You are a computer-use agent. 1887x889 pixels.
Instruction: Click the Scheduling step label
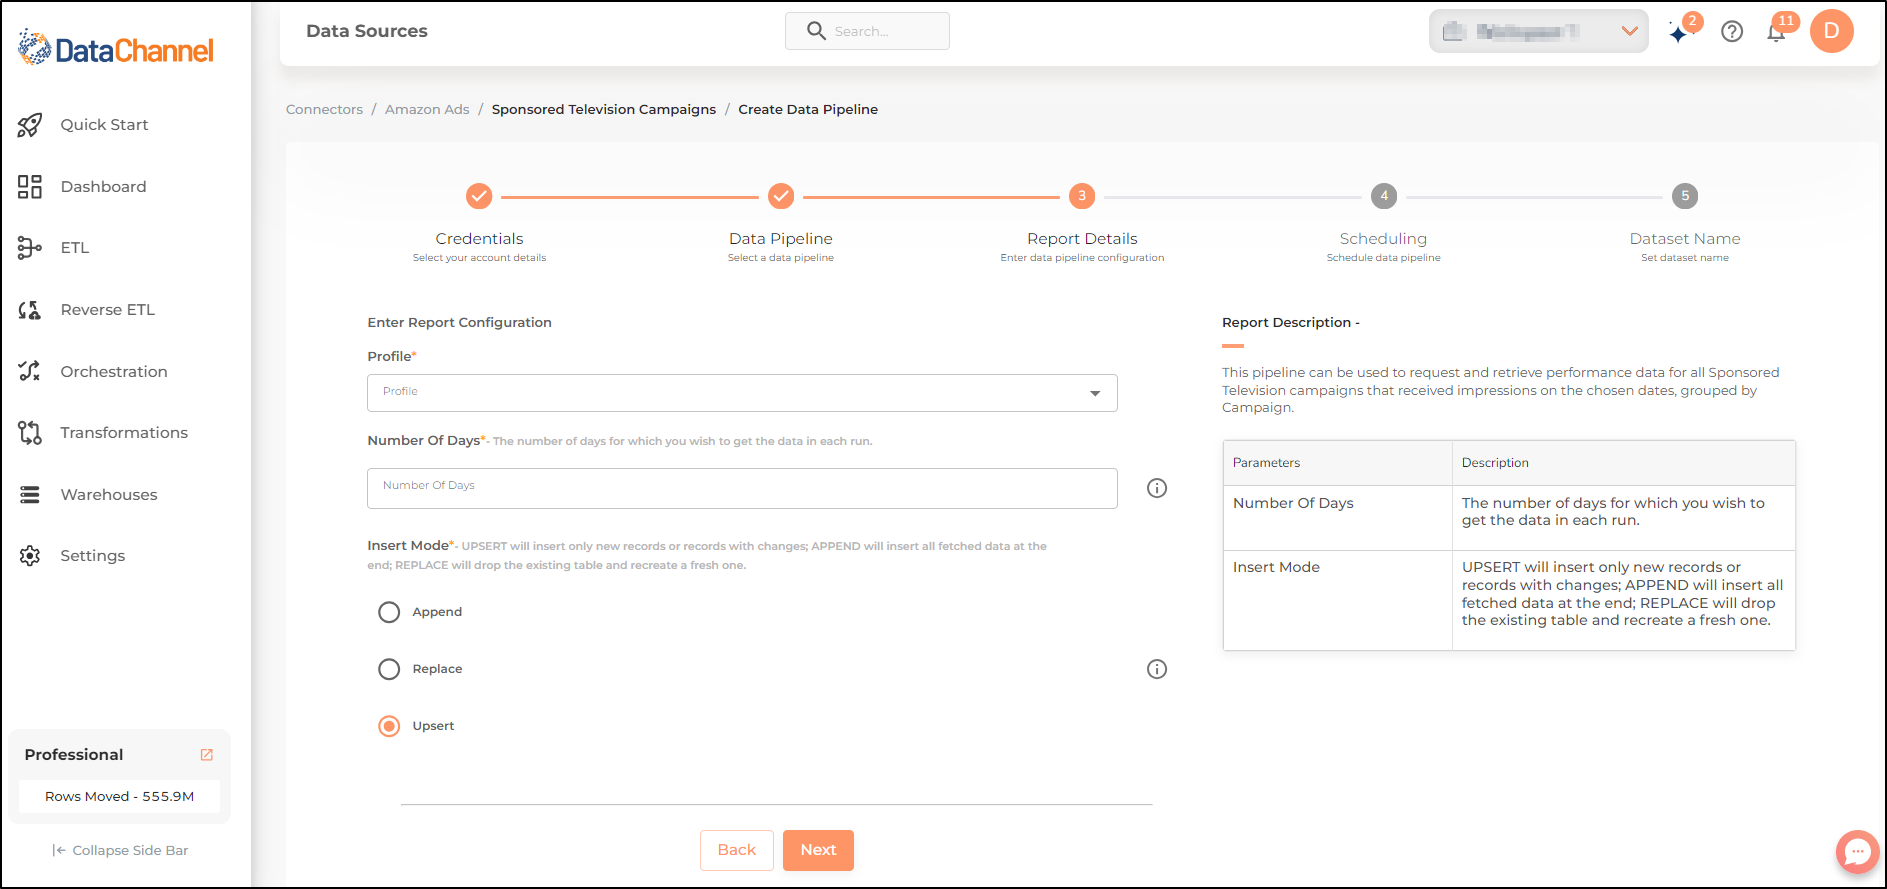1383,239
